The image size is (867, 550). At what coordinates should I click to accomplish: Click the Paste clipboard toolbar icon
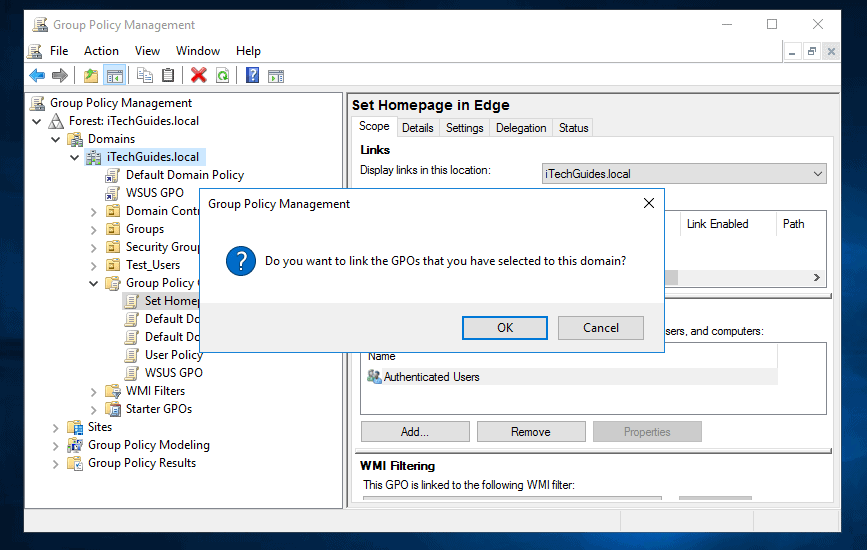tap(168, 75)
